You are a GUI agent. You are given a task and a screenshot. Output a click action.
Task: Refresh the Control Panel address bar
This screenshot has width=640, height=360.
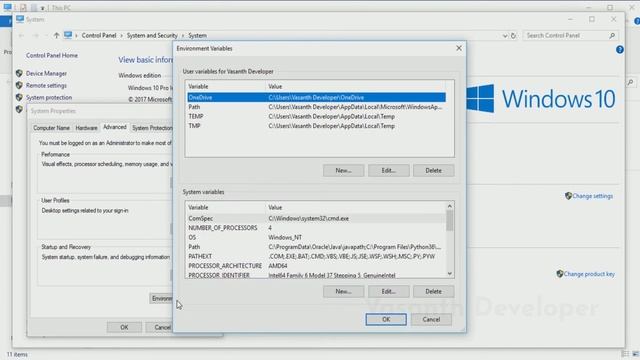coord(513,36)
